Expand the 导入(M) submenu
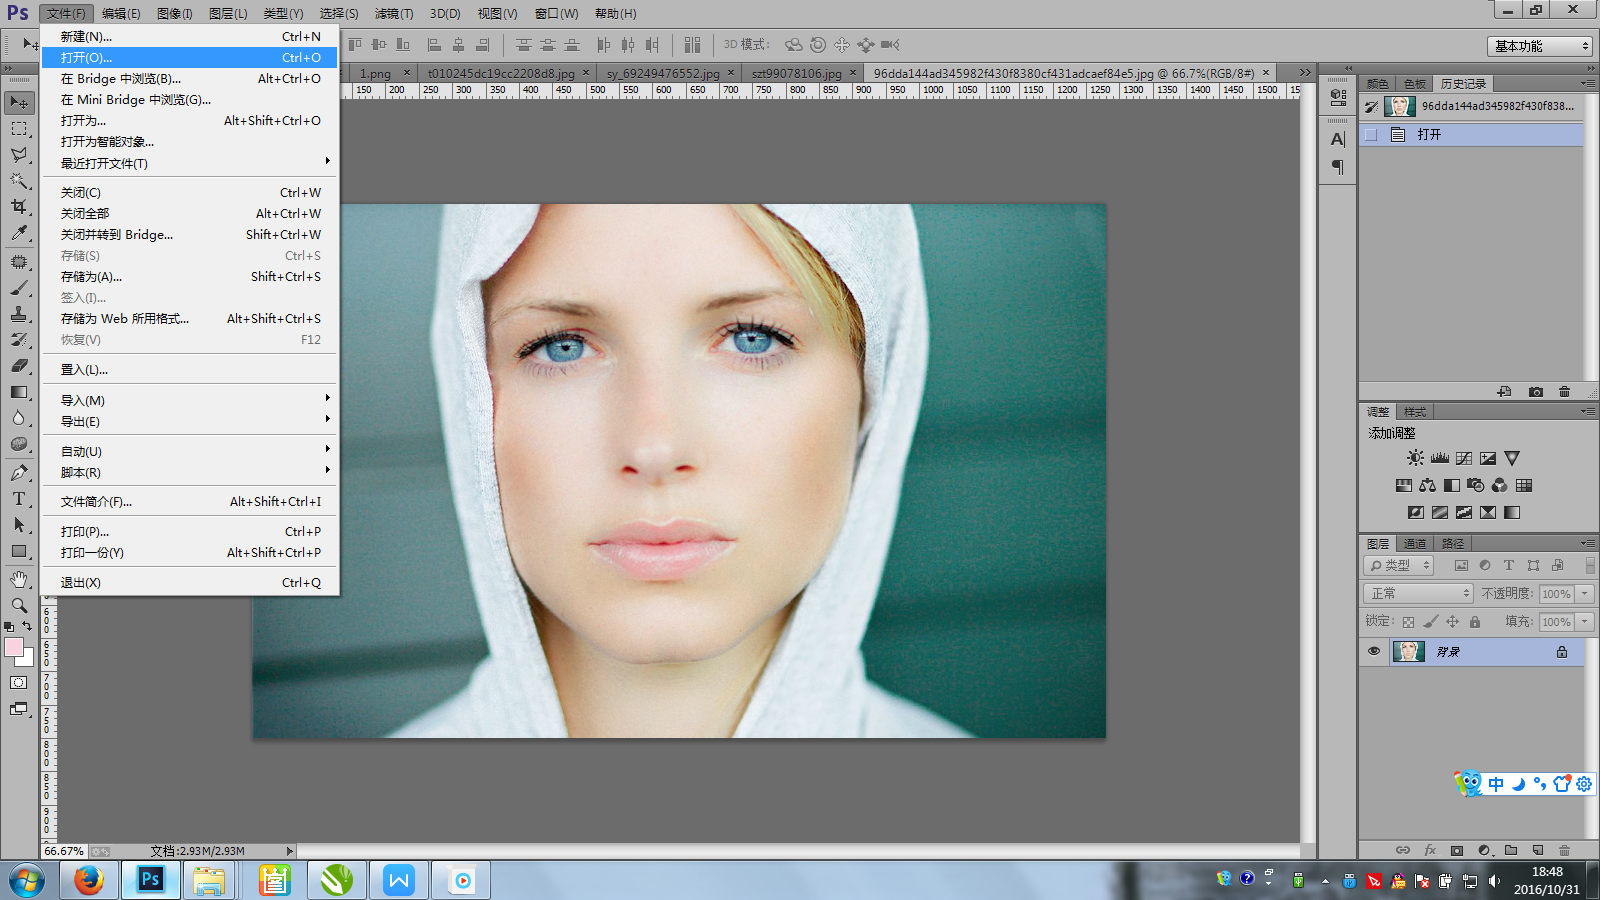The height and width of the screenshot is (900, 1600). (190, 400)
